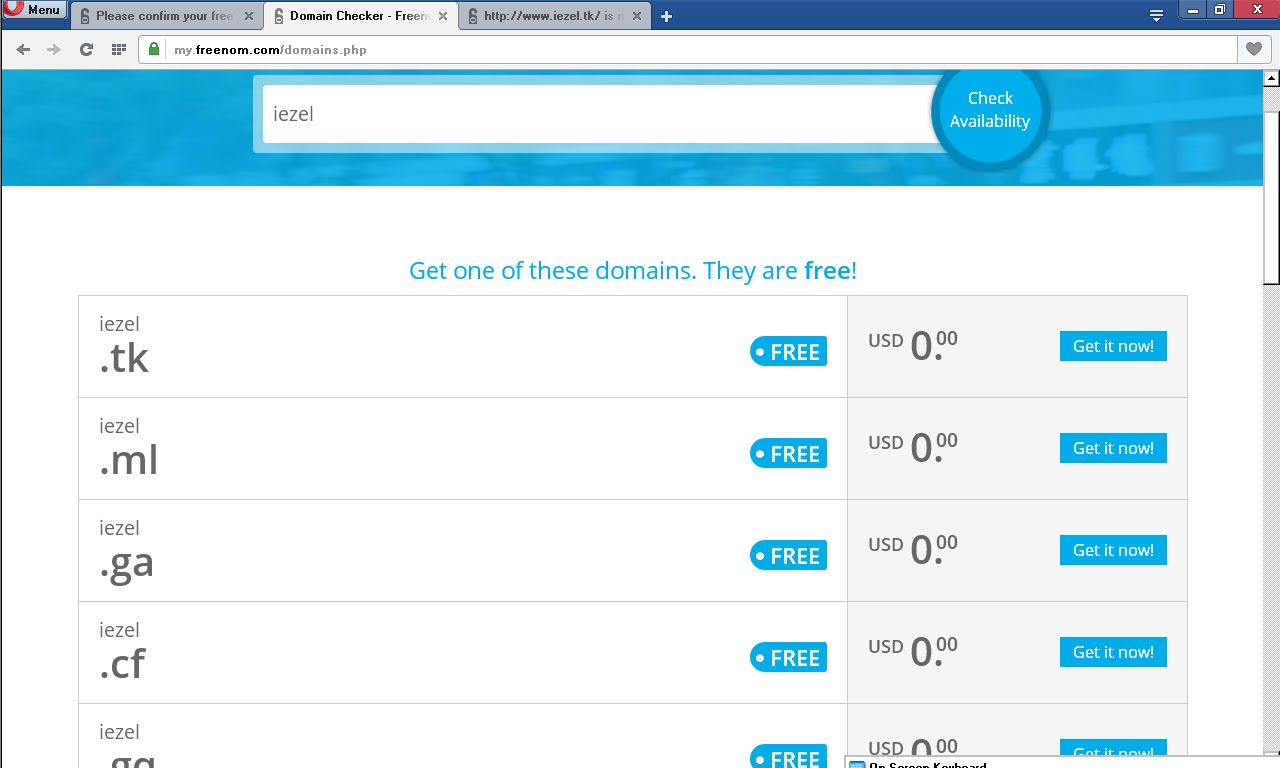Close the 'Please confirm your free' tab
This screenshot has height=768, width=1280.
[249, 16]
